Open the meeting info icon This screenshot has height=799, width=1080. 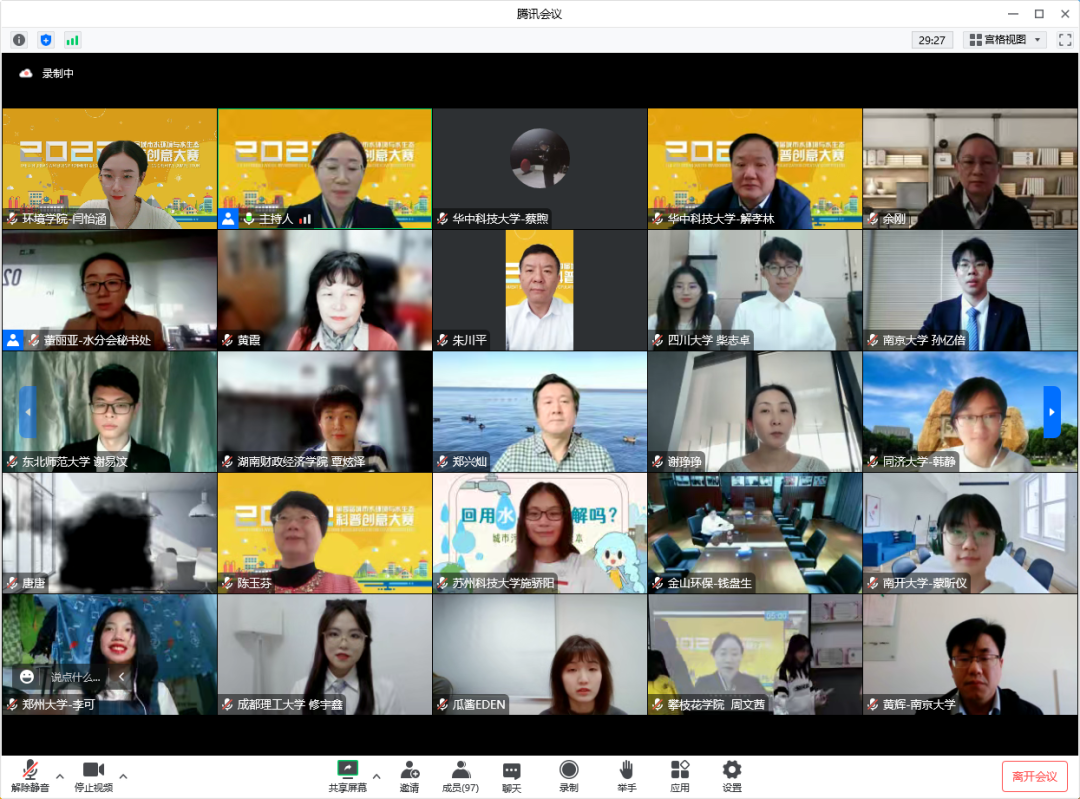19,40
